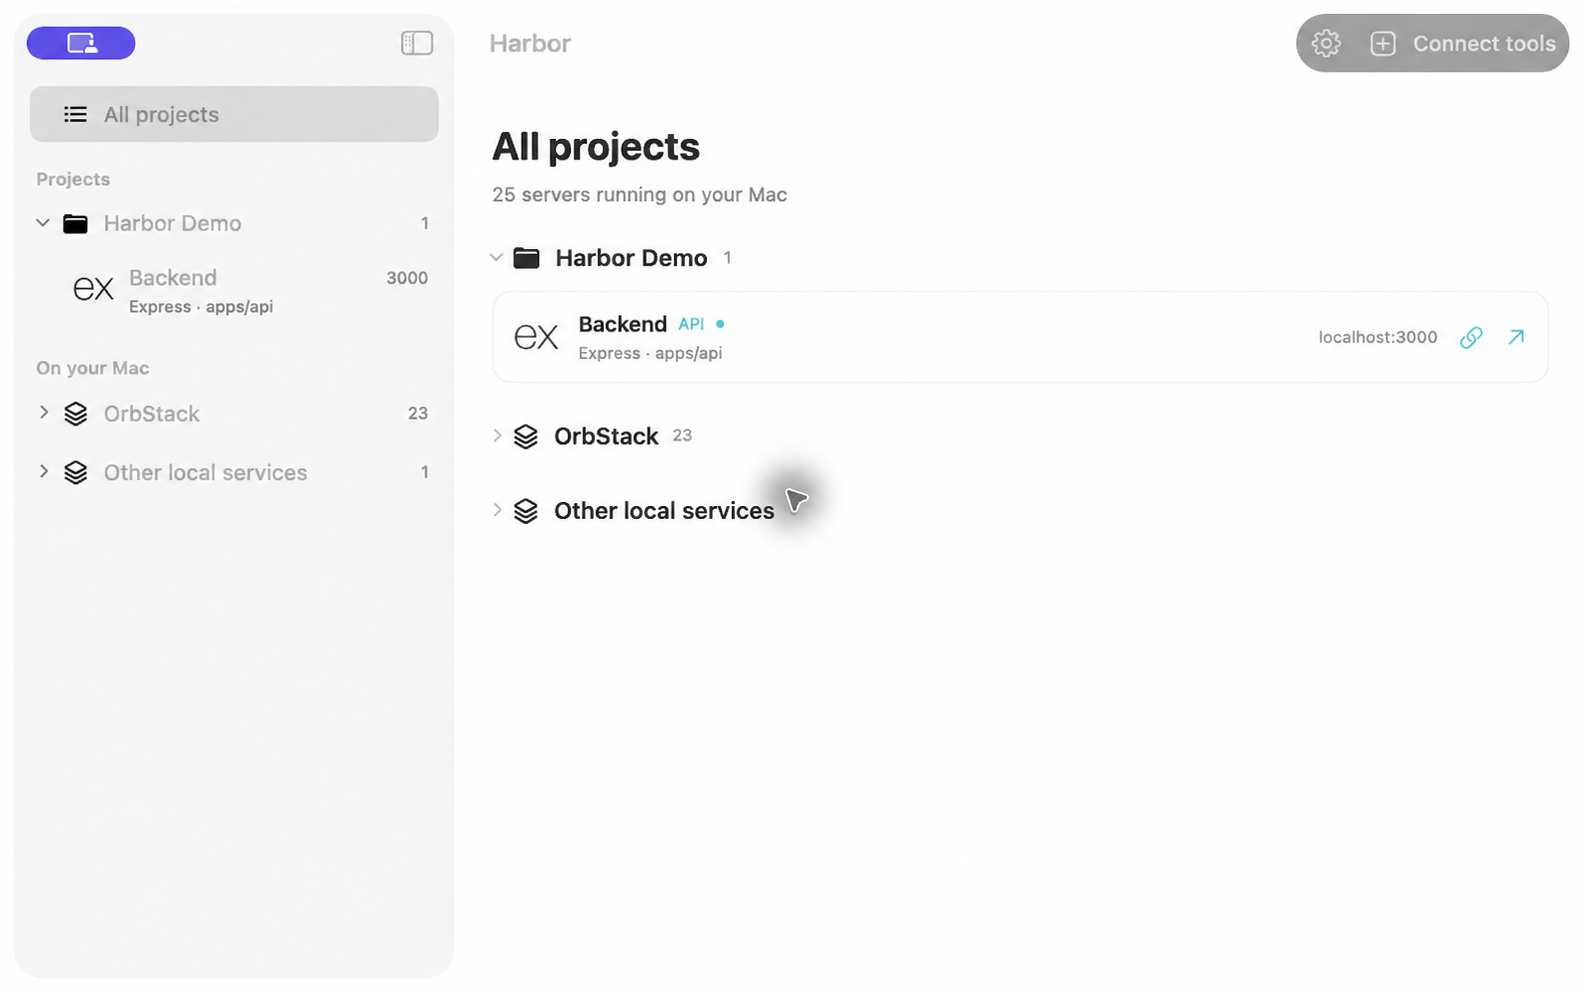Click 'Express · apps/api' on the Backend card
The height and width of the screenshot is (992, 1586).
click(x=650, y=353)
